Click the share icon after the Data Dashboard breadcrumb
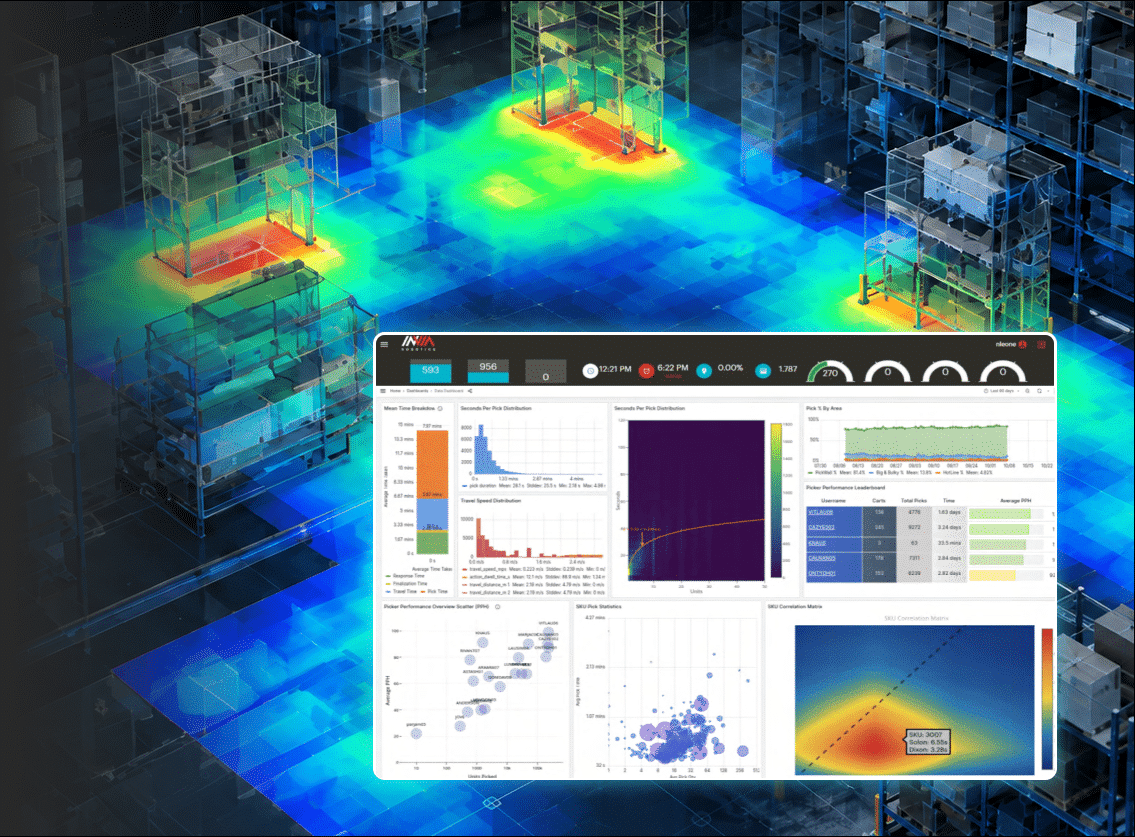The image size is (1135, 837). (x=470, y=391)
